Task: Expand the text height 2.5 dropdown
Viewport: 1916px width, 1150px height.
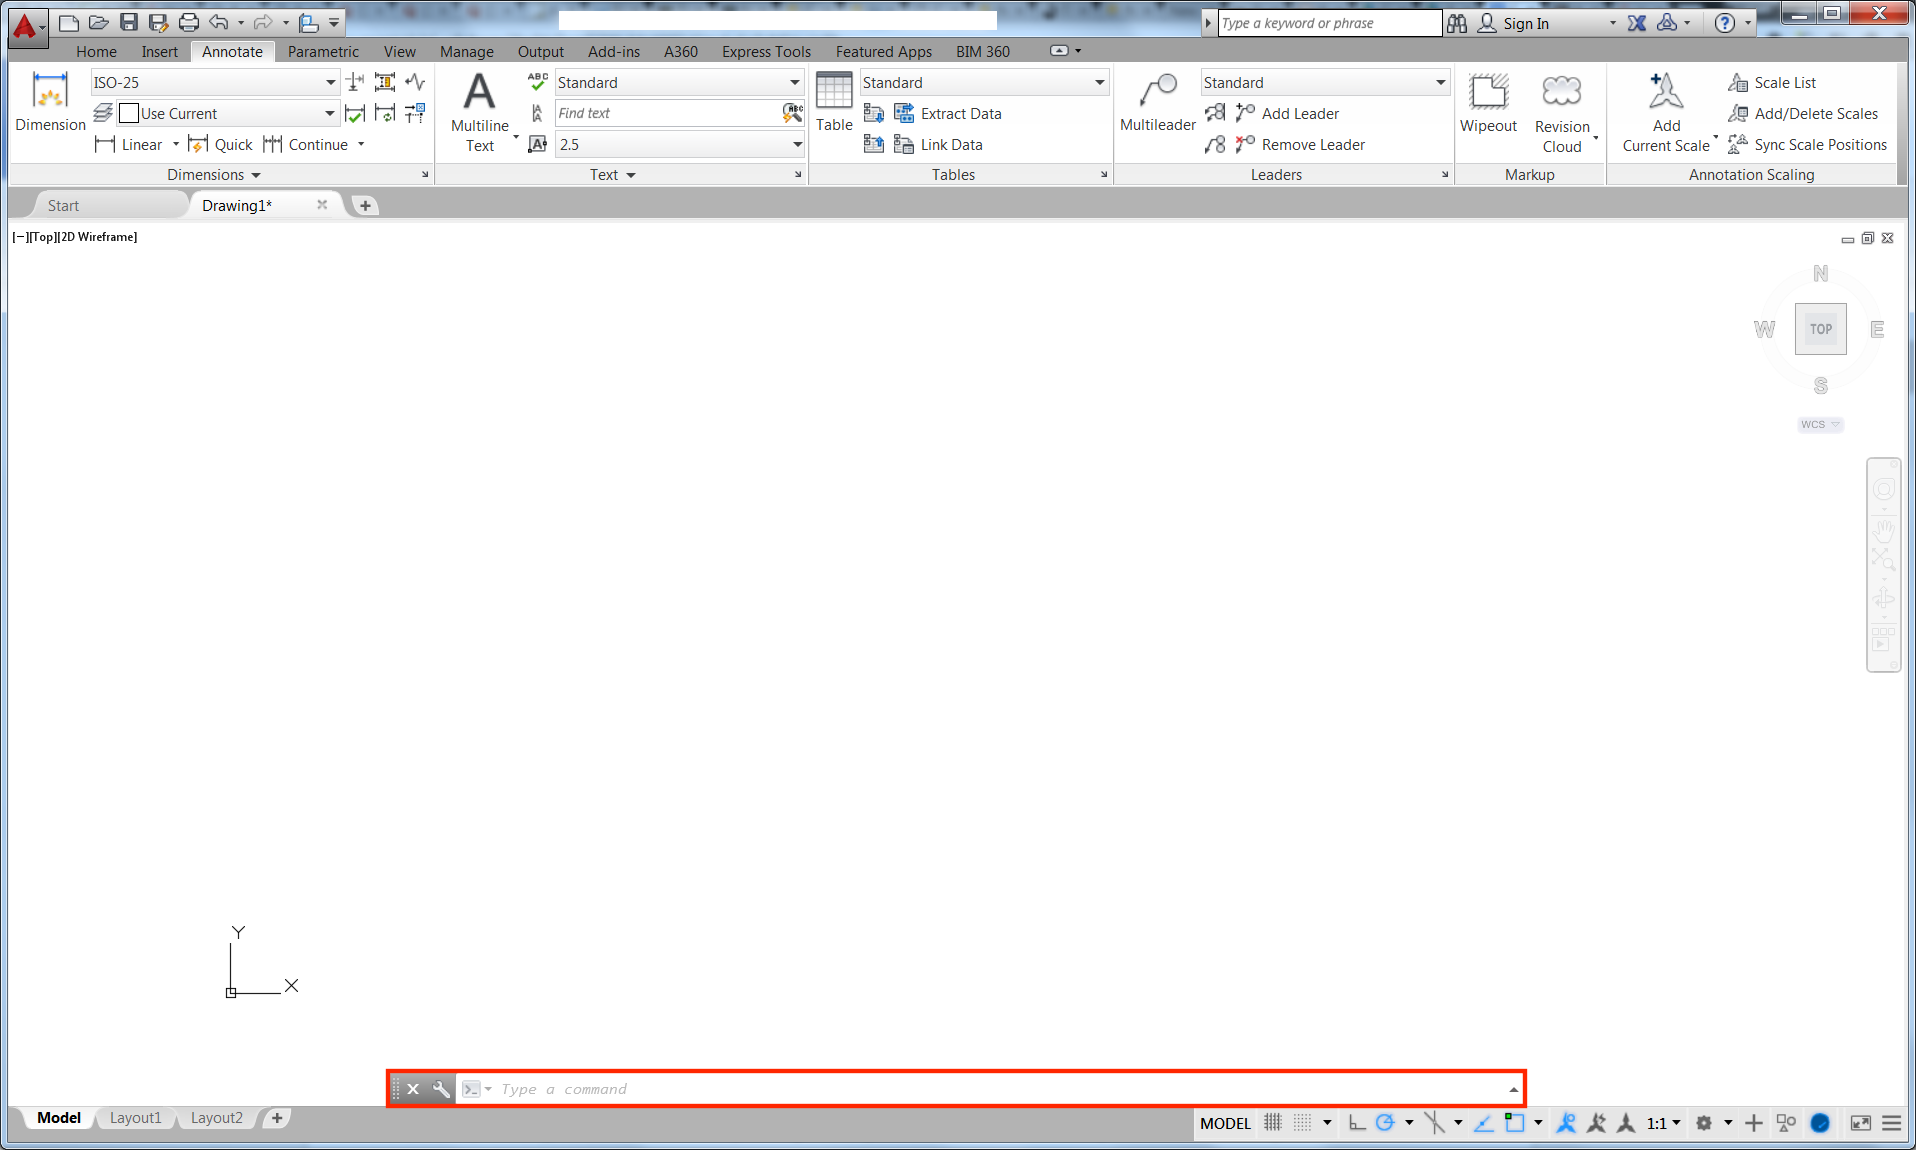Action: click(797, 145)
